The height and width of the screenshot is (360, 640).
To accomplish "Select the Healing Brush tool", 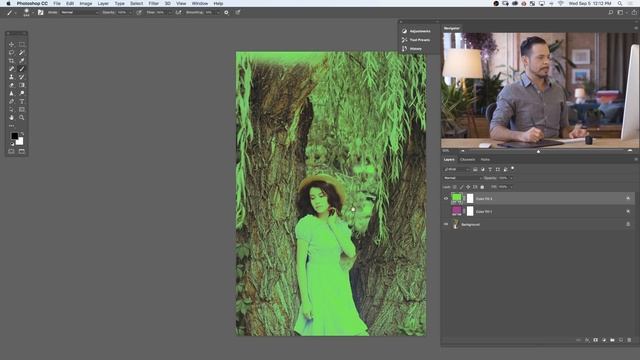I will pyautogui.click(x=11, y=69).
